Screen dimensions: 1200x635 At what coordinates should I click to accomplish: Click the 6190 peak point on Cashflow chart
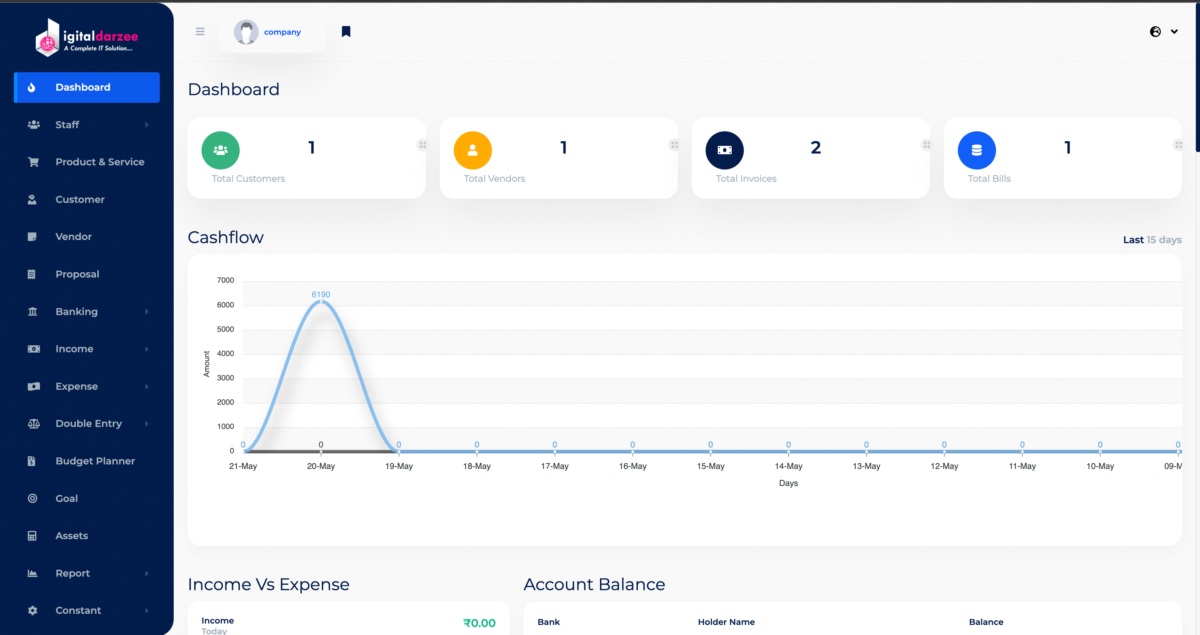point(321,302)
